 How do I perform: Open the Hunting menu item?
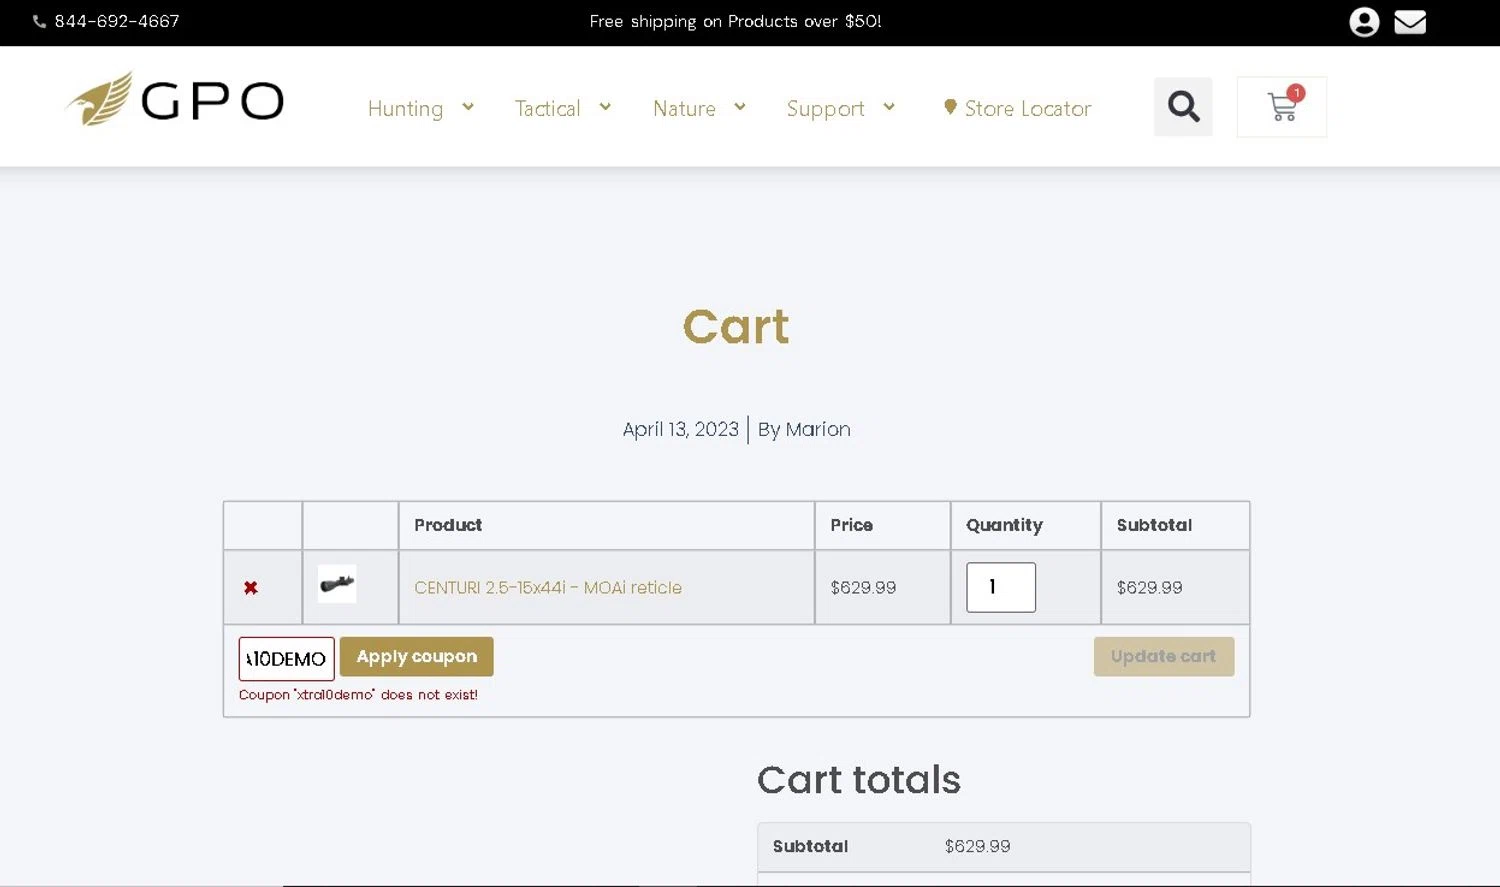[405, 109]
